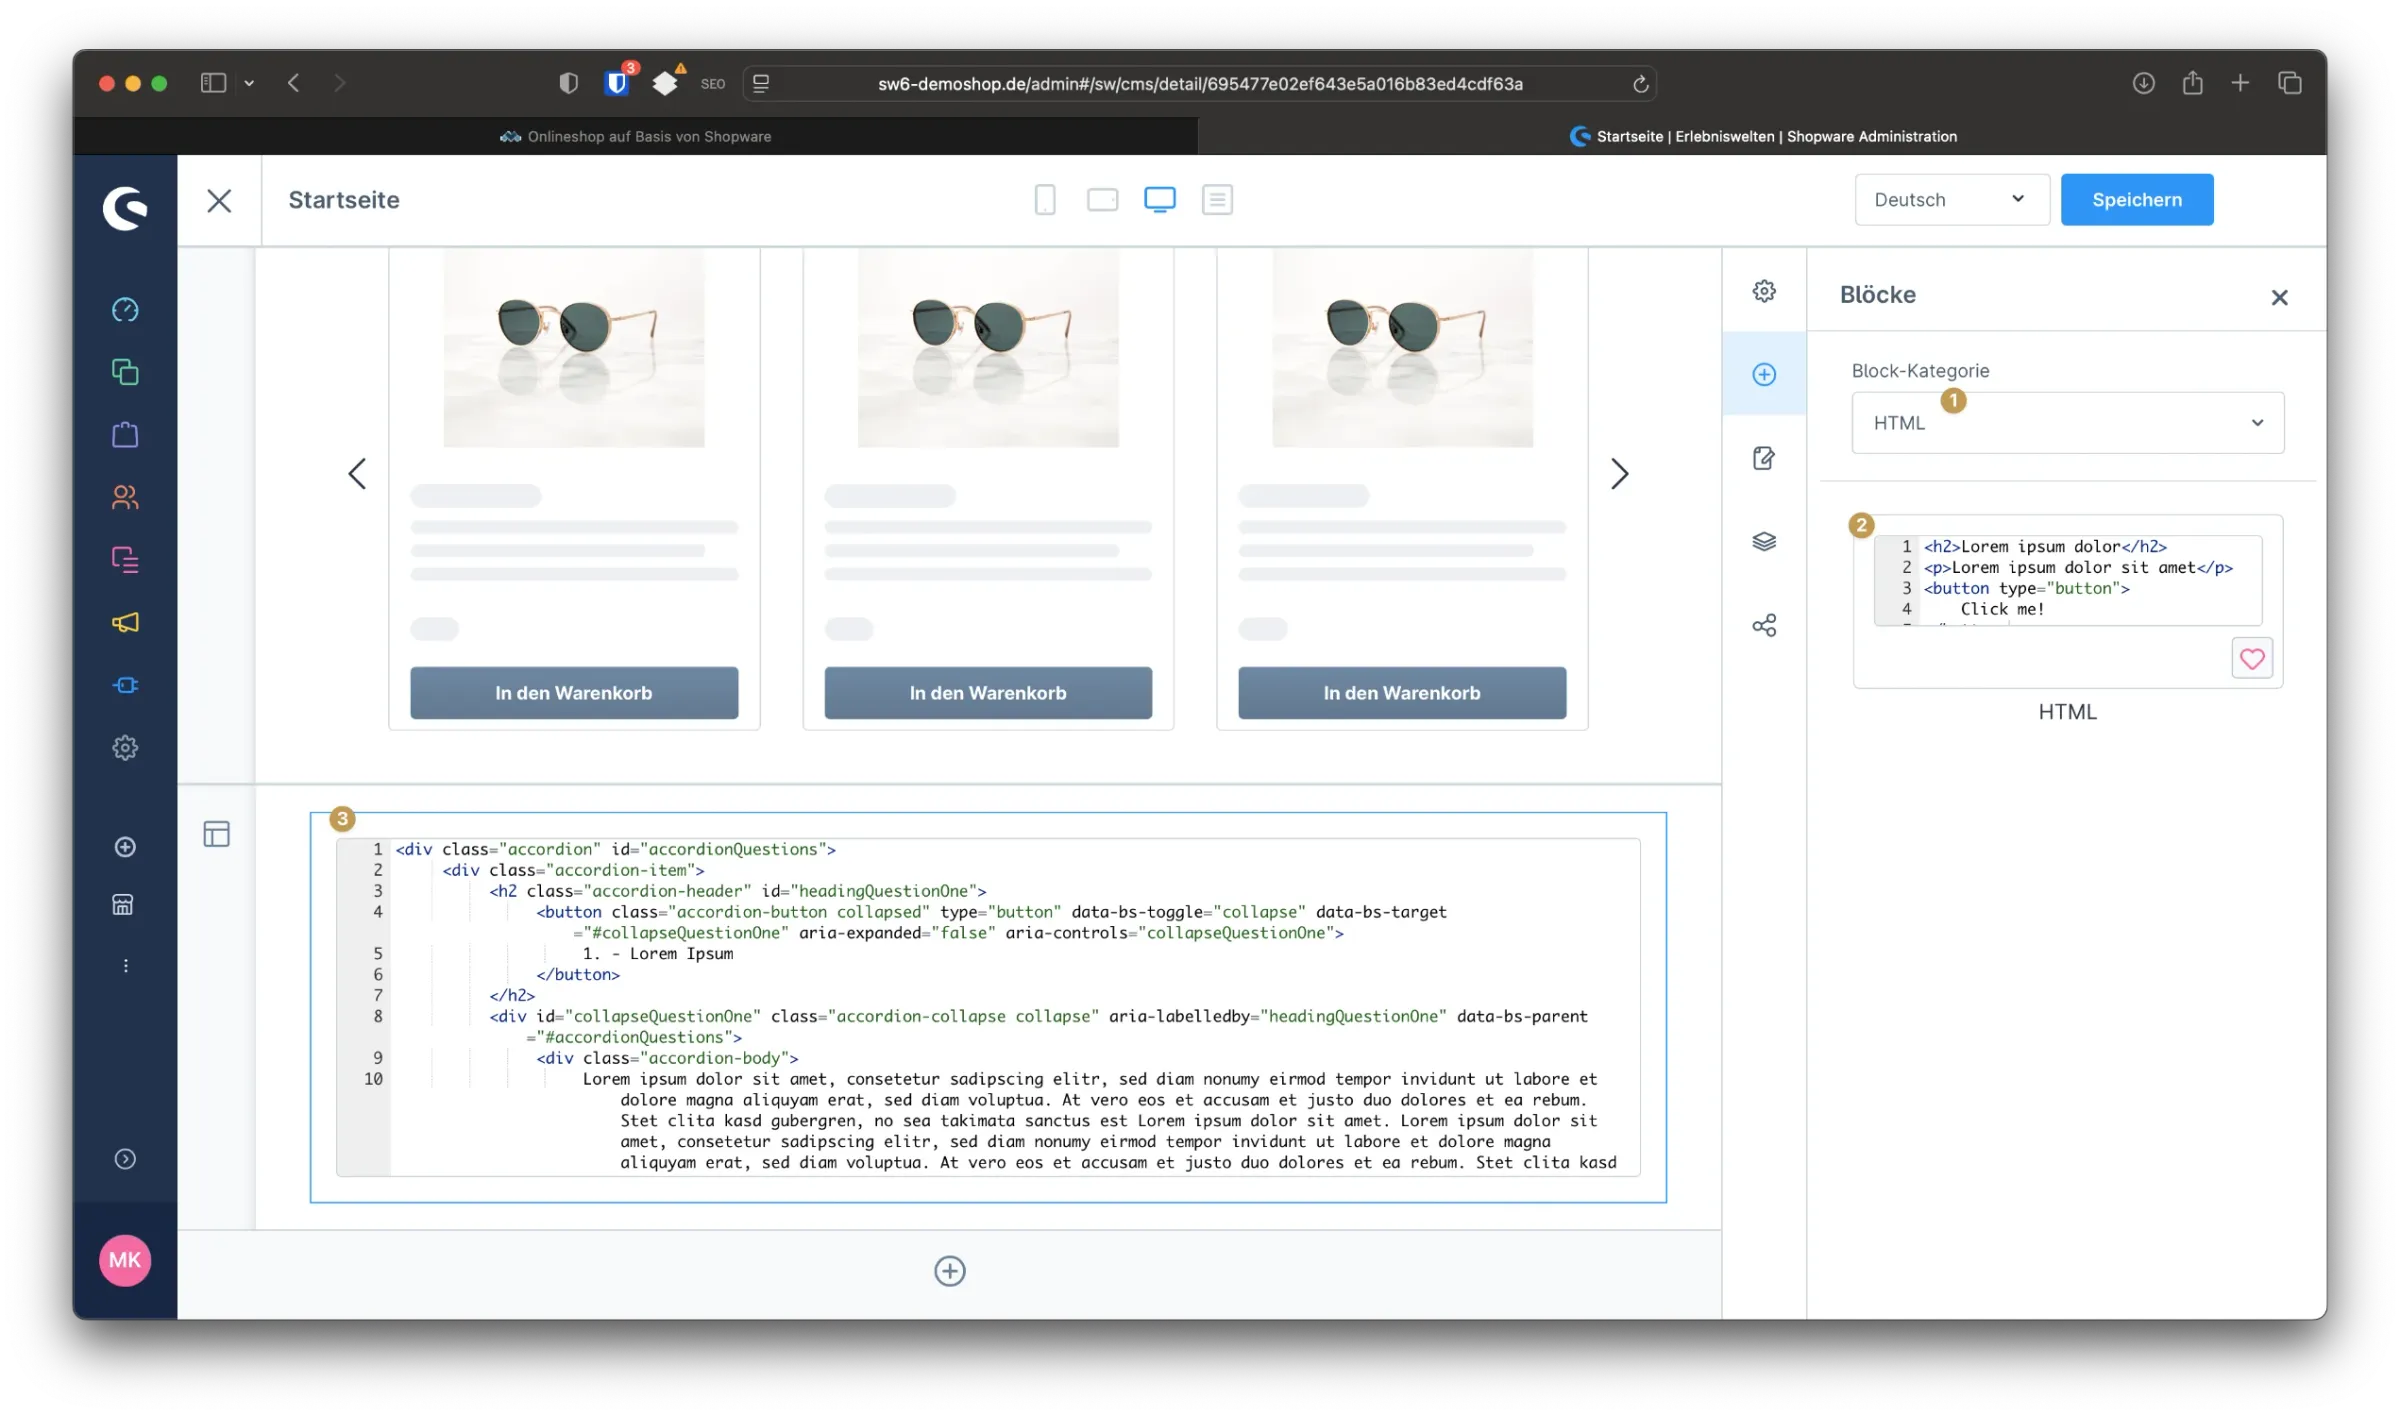The height and width of the screenshot is (1416, 2400).
Task: Open the page settings gear in CMS sidebar
Action: [x=1764, y=291]
